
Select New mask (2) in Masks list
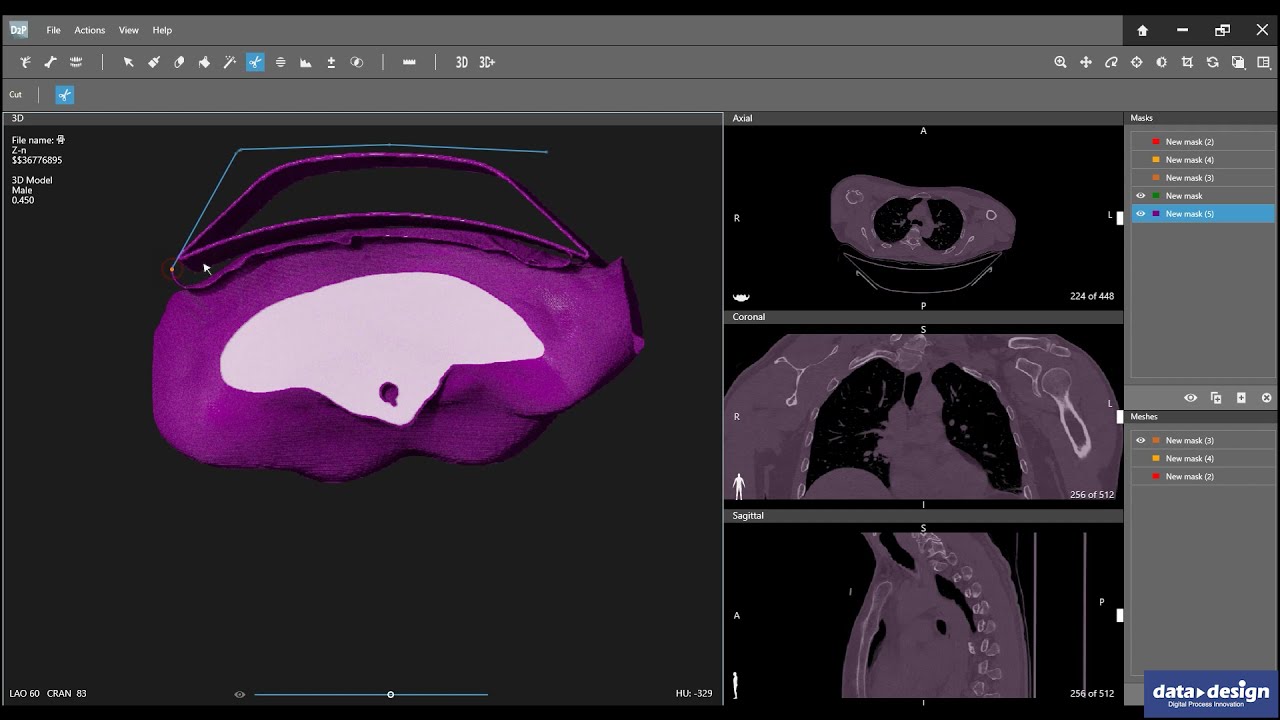coord(1203,142)
